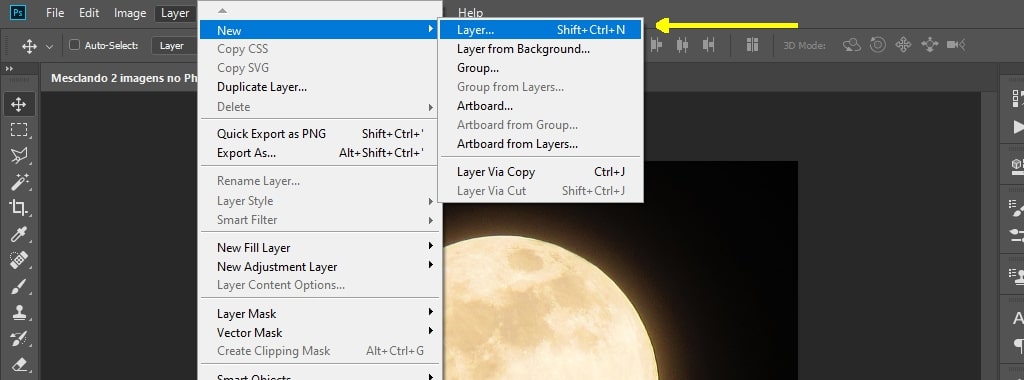Click the Auto-Align Layers icon
This screenshot has height=380, width=1024.
pos(752,45)
